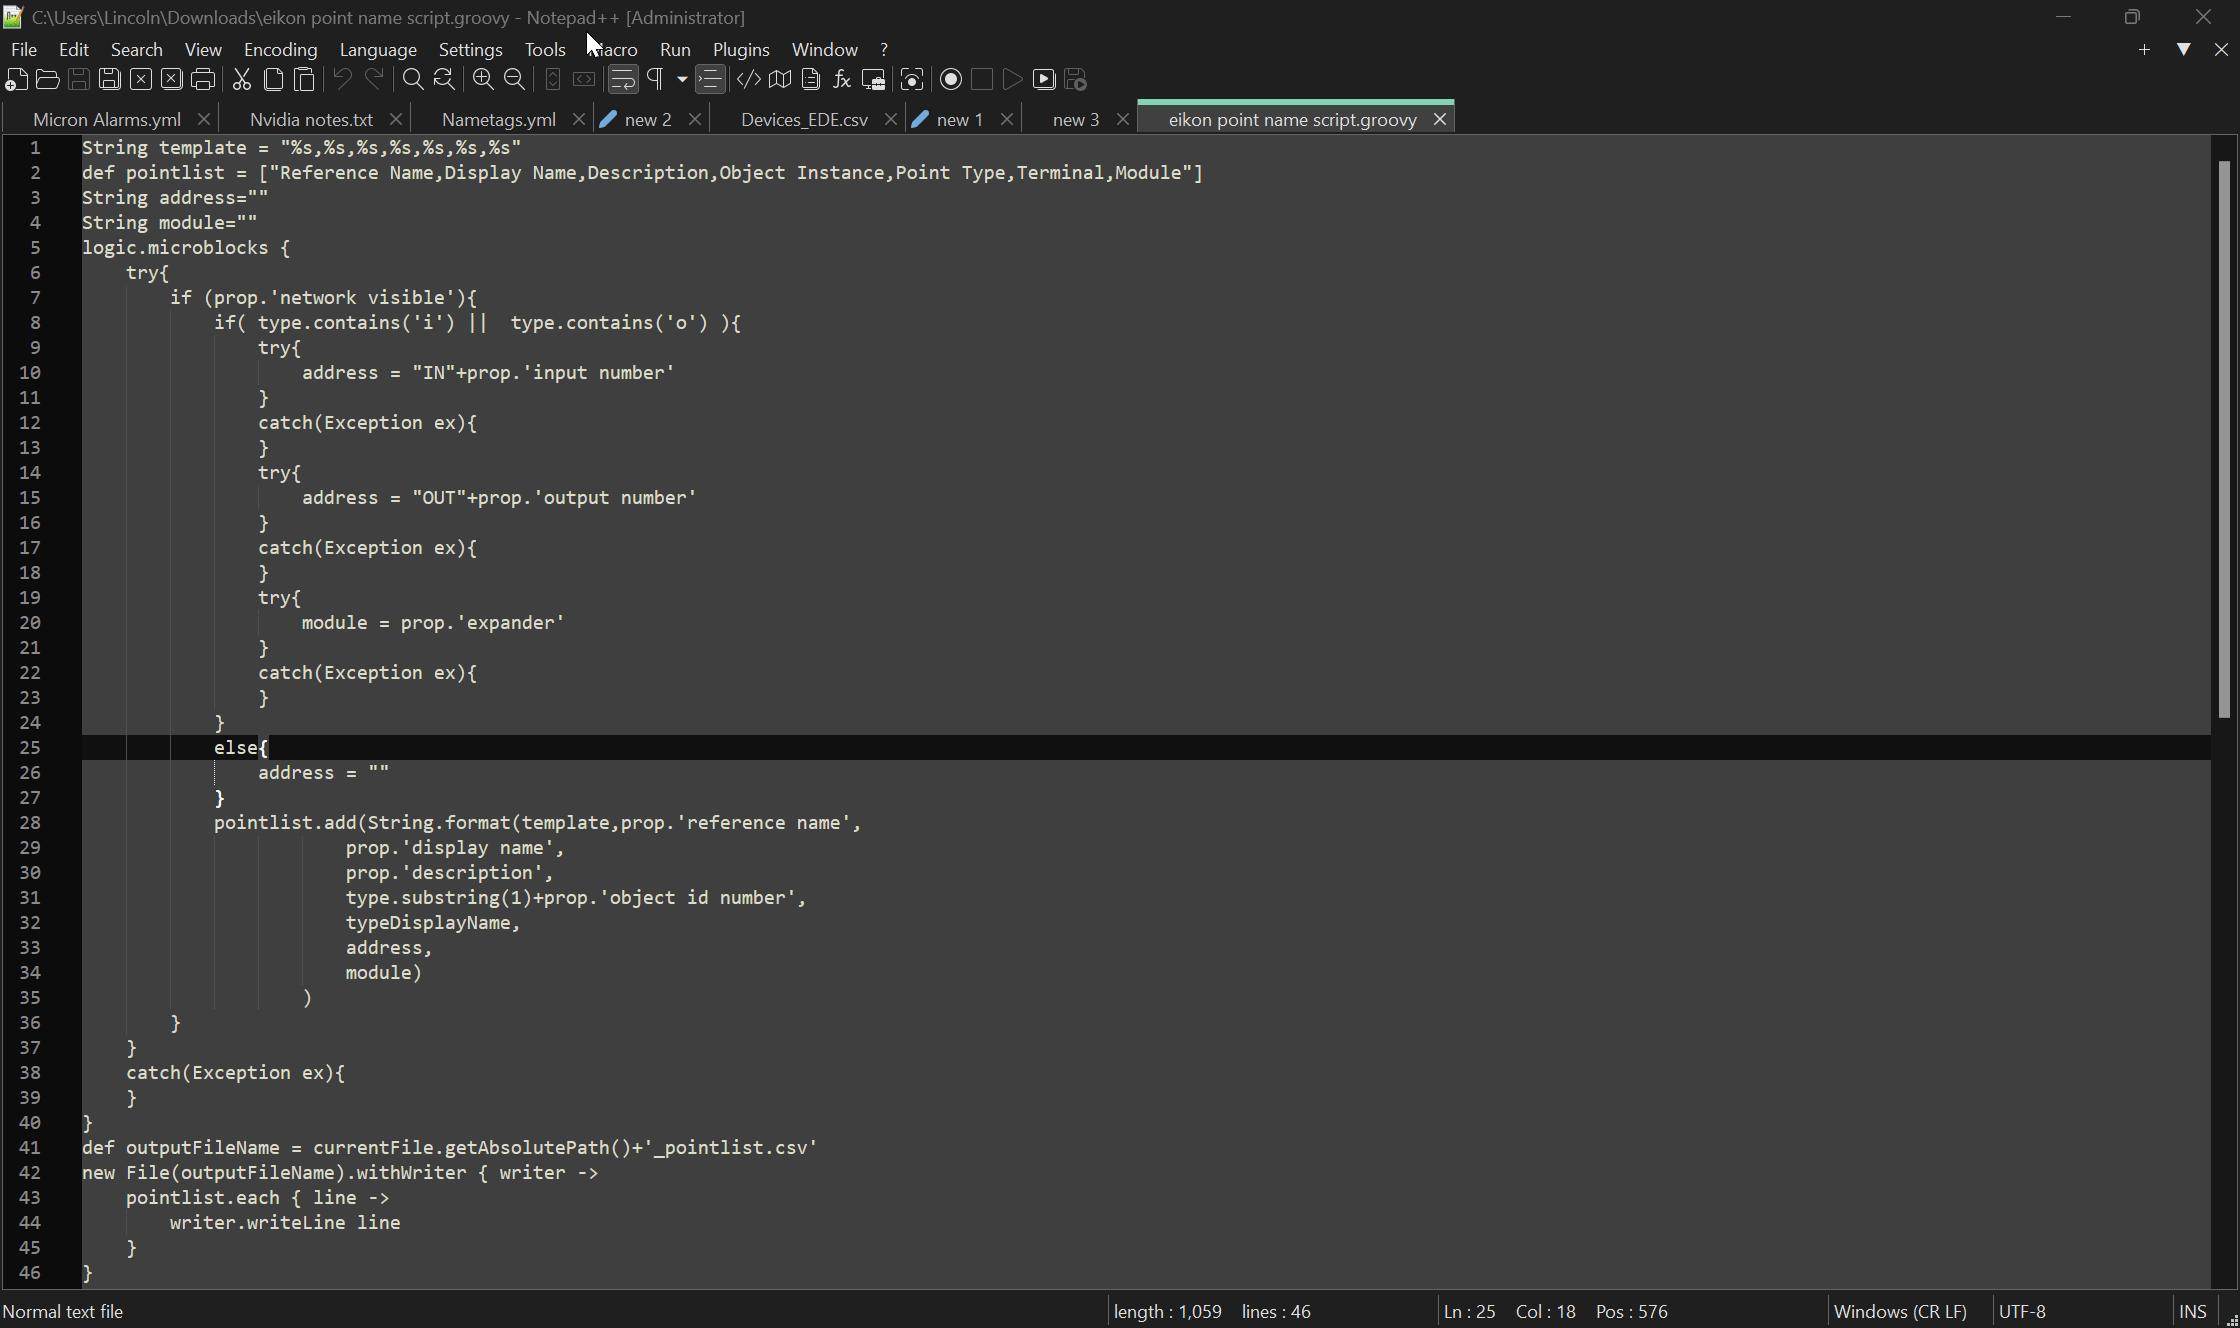Close all files toolbar icon
Image resolution: width=2240 pixels, height=1328 pixels.
click(x=172, y=80)
